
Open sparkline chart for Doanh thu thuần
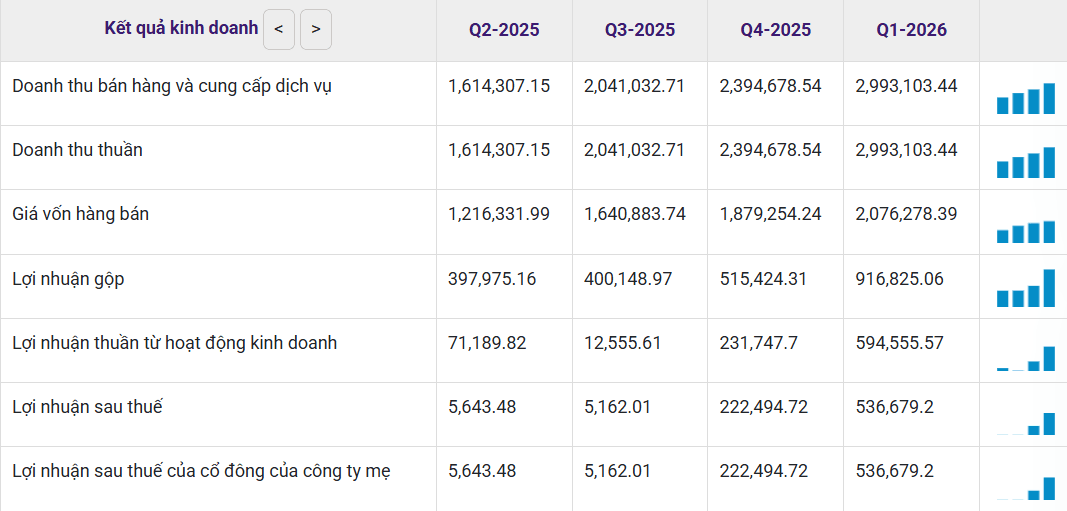1025,162
